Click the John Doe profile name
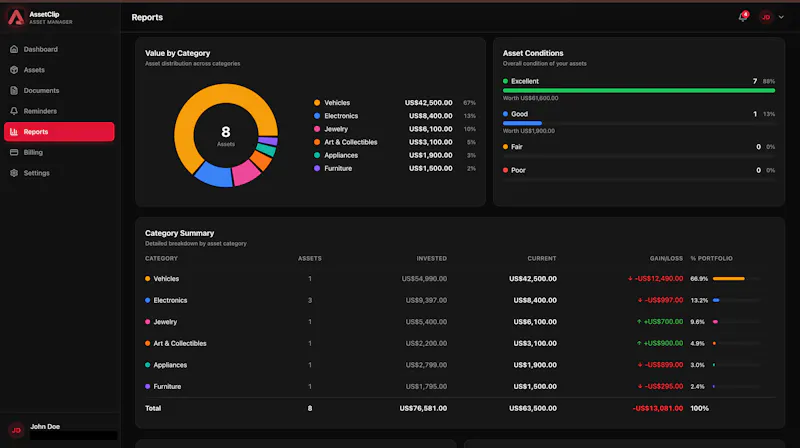Viewport: 800px width, 448px height. (45, 427)
